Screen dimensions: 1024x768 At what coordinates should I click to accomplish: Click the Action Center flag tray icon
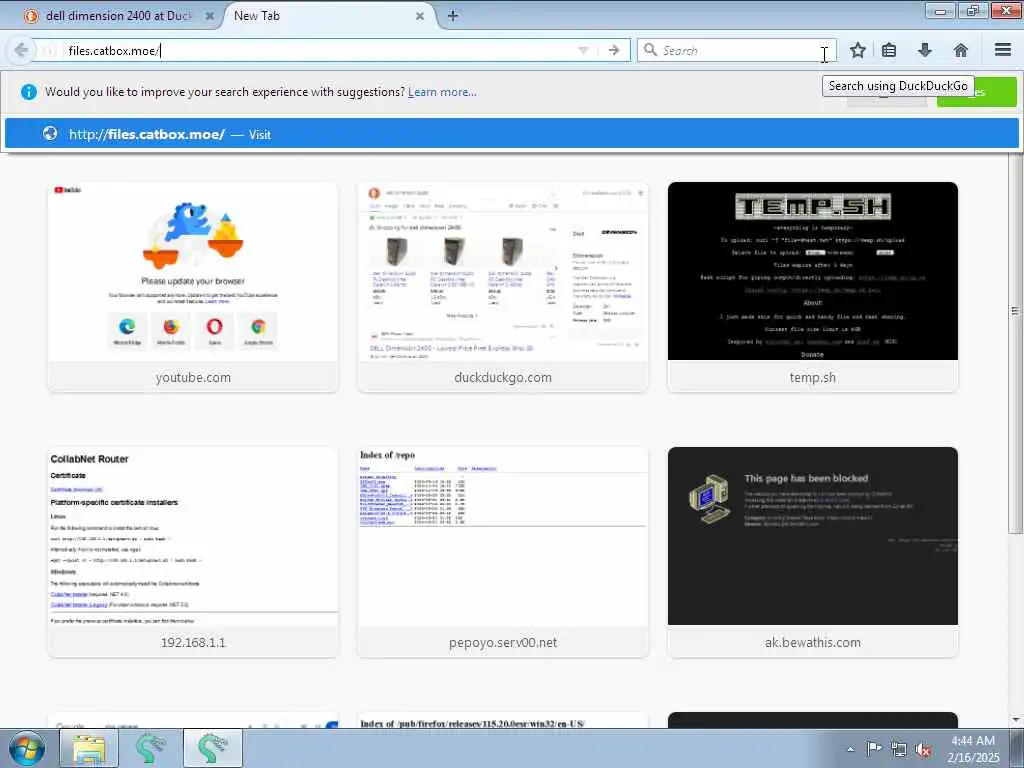[874, 748]
